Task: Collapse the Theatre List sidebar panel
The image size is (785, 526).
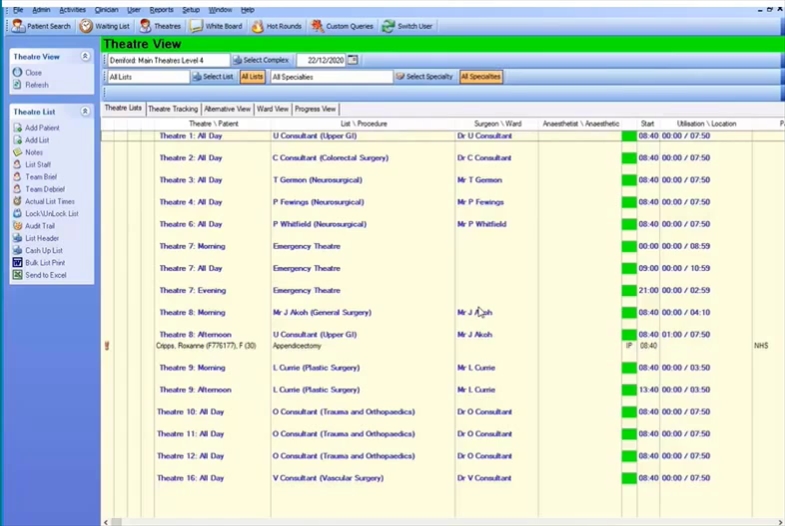Action: (x=85, y=112)
